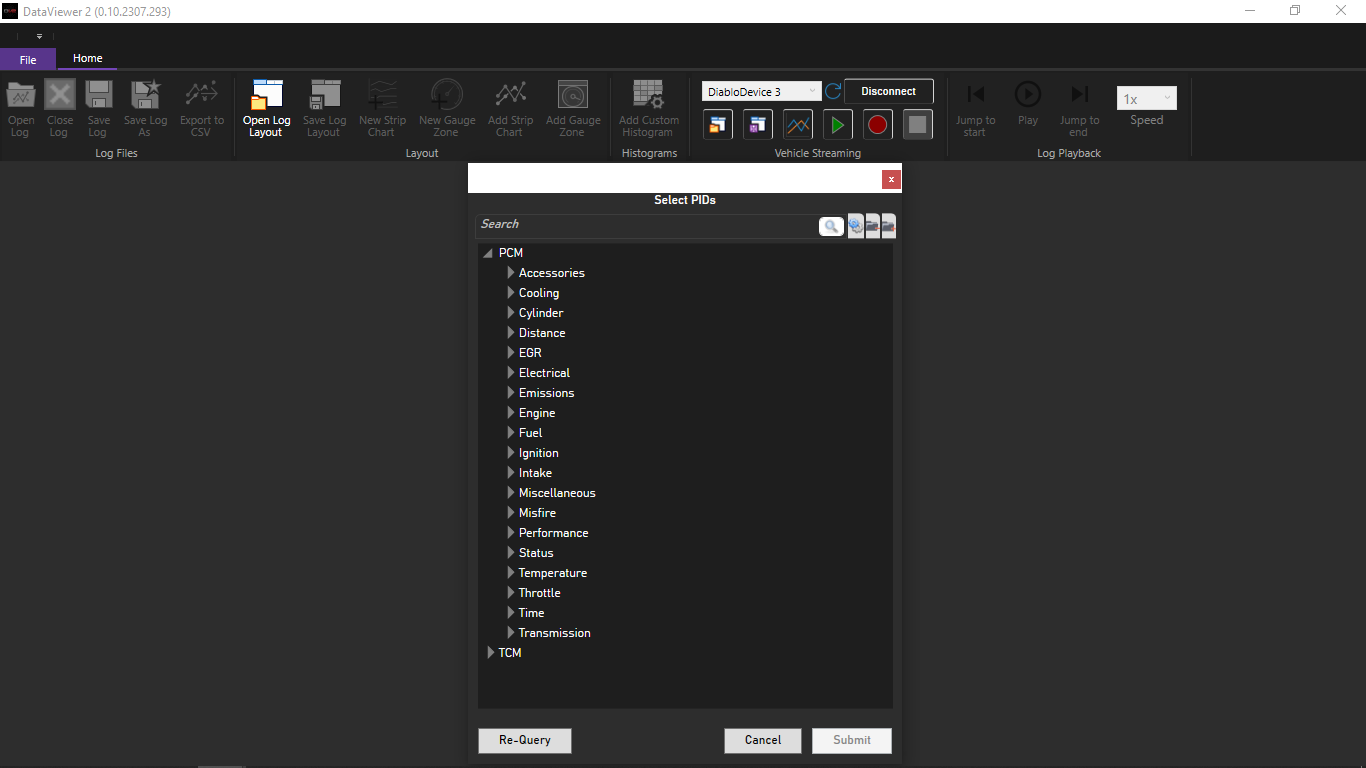The height and width of the screenshot is (768, 1366).
Task: Click the Re-Query button
Action: tap(525, 740)
